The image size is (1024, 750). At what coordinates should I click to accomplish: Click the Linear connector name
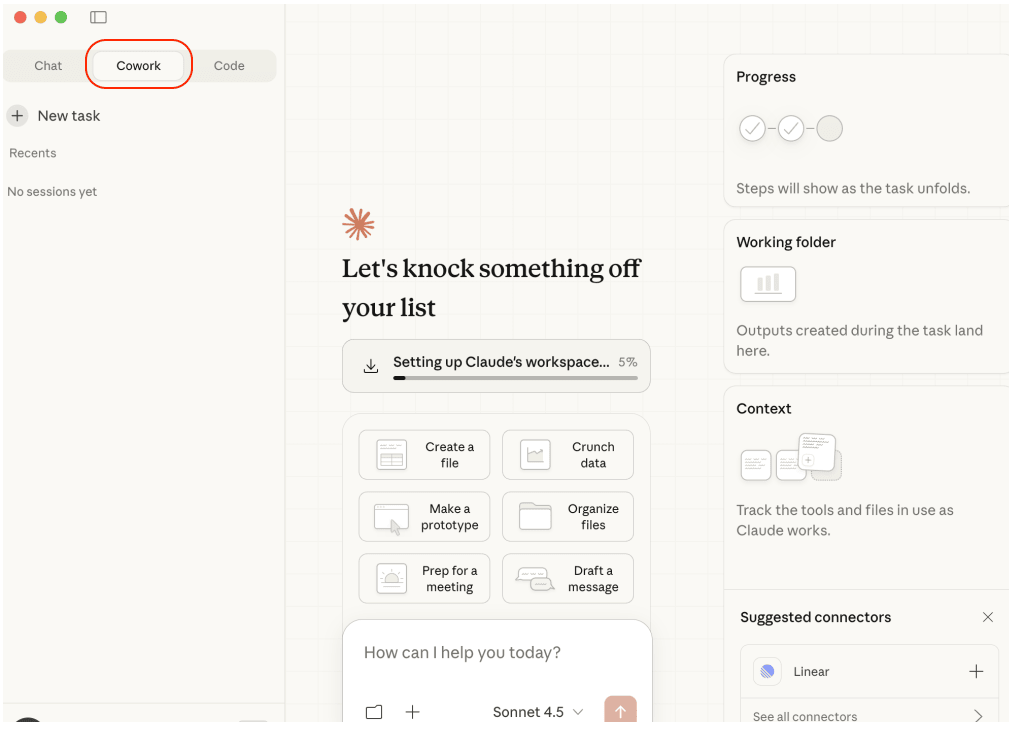pos(811,672)
